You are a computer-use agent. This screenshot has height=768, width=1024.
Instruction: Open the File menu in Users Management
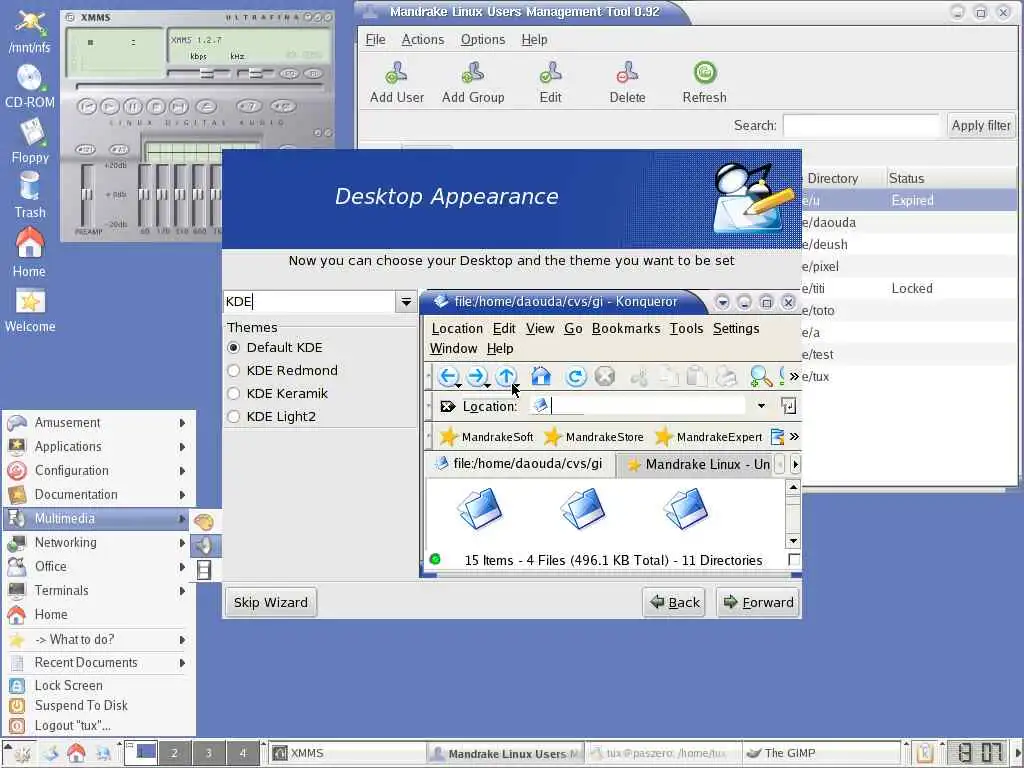click(x=375, y=40)
